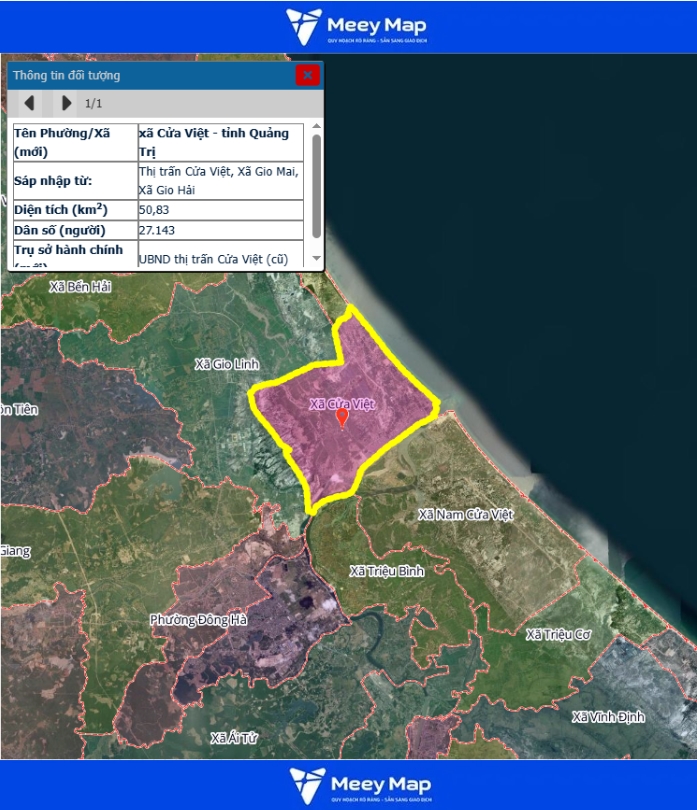Click the red location pin marker

click(x=342, y=417)
